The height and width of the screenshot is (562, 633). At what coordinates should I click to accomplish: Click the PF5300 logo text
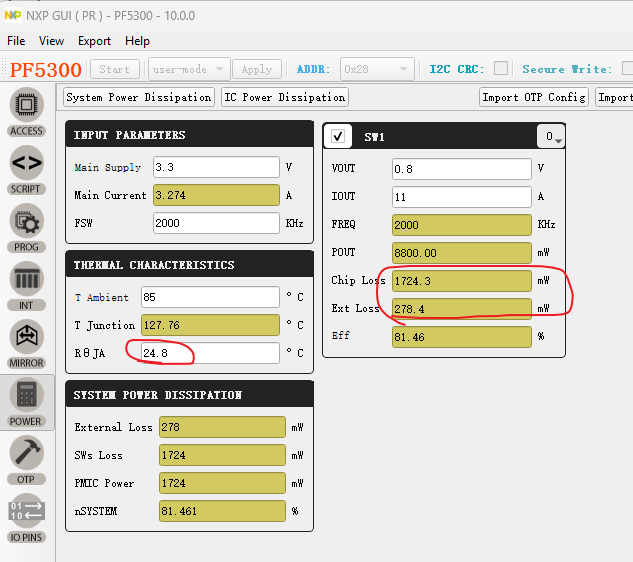(46, 69)
